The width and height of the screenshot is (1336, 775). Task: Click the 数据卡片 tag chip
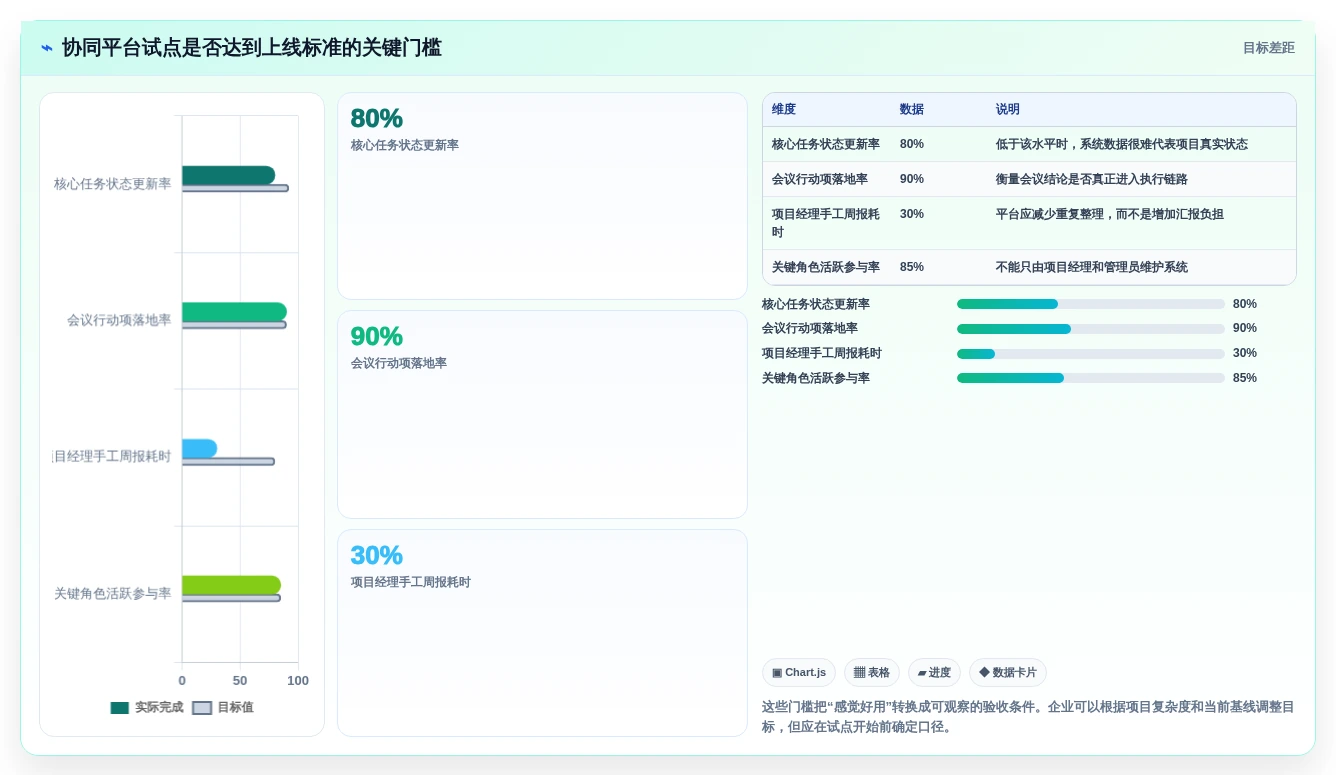click(x=1008, y=673)
